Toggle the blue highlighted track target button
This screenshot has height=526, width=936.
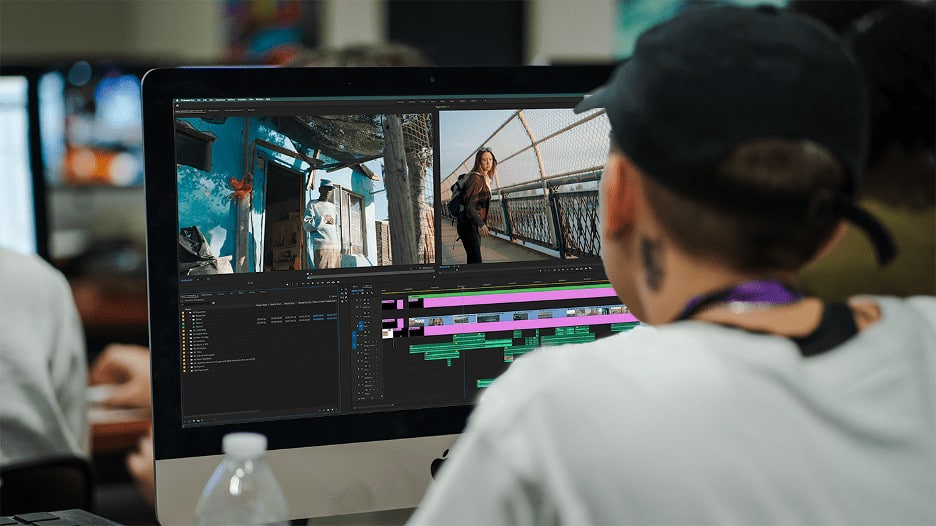point(361,325)
